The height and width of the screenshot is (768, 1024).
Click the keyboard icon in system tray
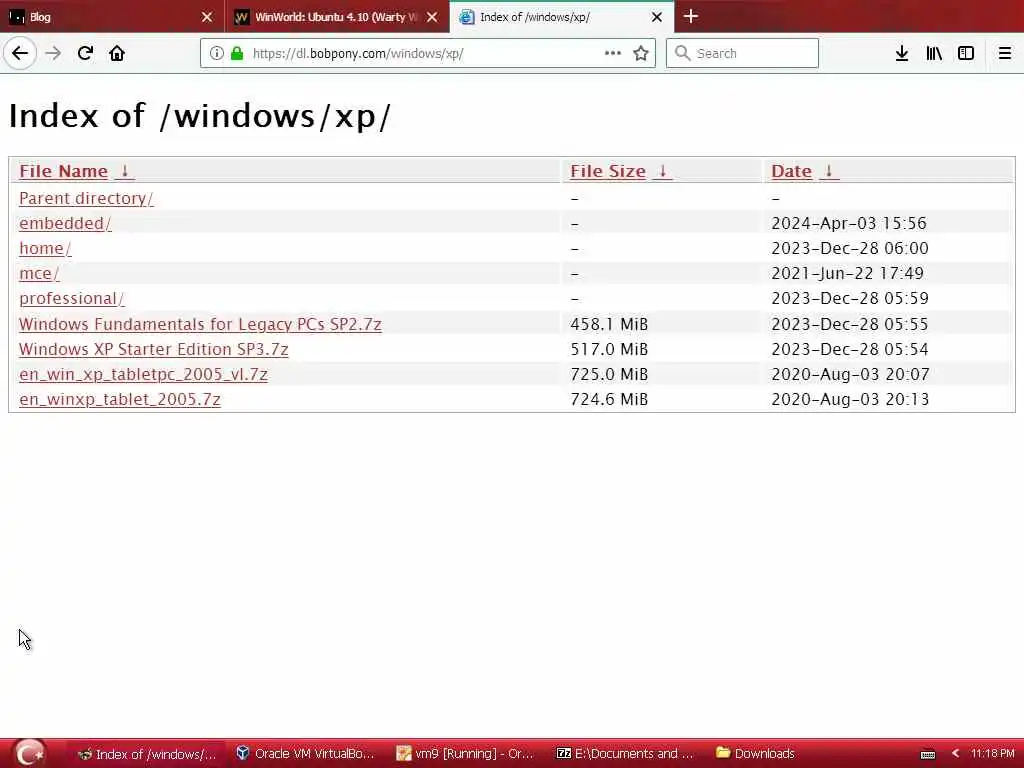[x=927, y=754]
